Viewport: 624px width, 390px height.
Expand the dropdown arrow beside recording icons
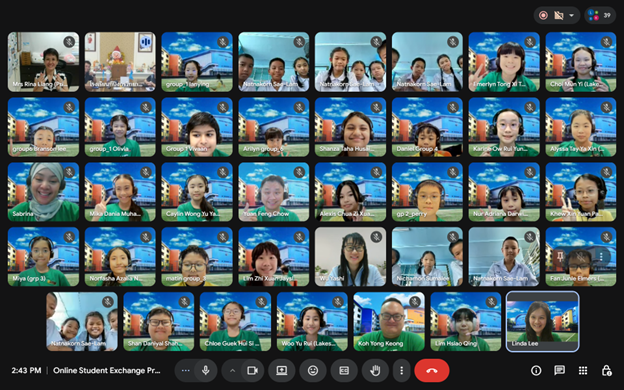[x=571, y=16]
